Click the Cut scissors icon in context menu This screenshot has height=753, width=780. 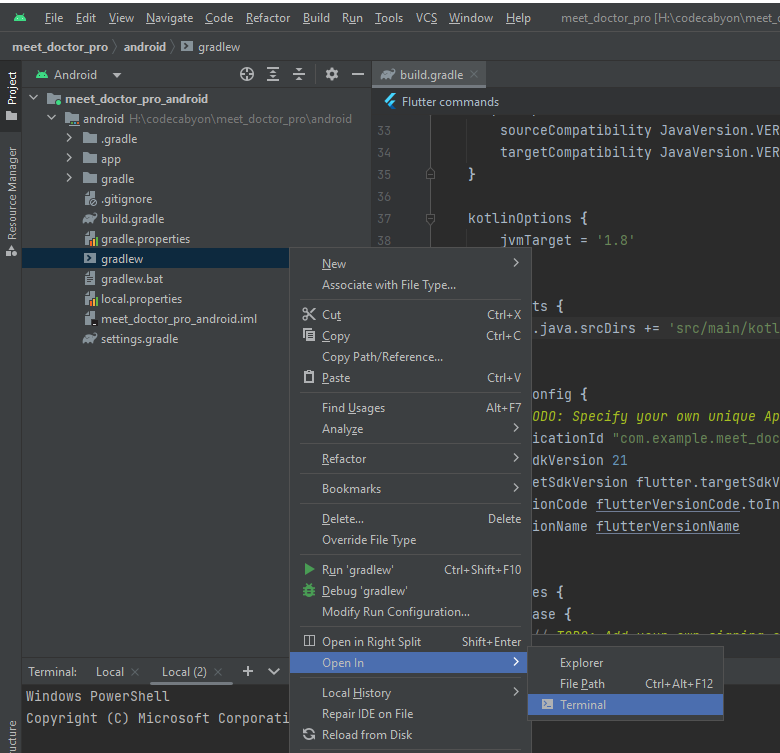coord(309,314)
